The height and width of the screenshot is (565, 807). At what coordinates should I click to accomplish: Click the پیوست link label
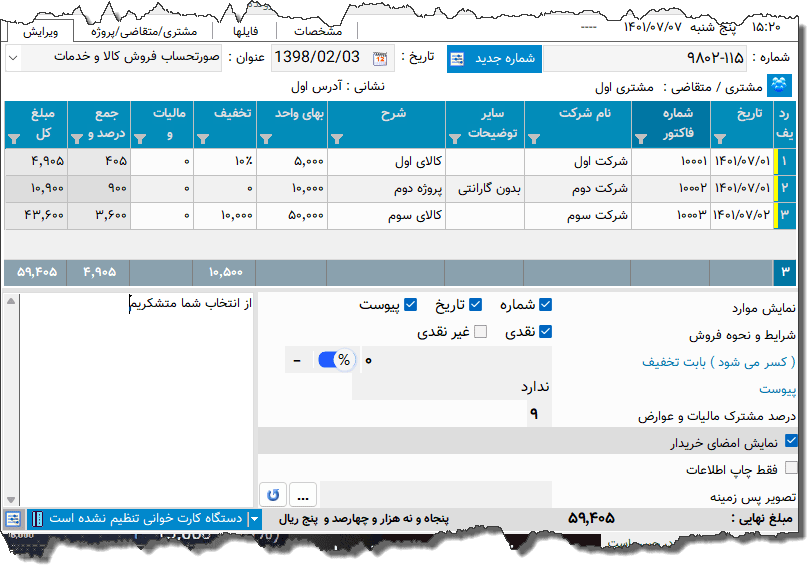777,390
